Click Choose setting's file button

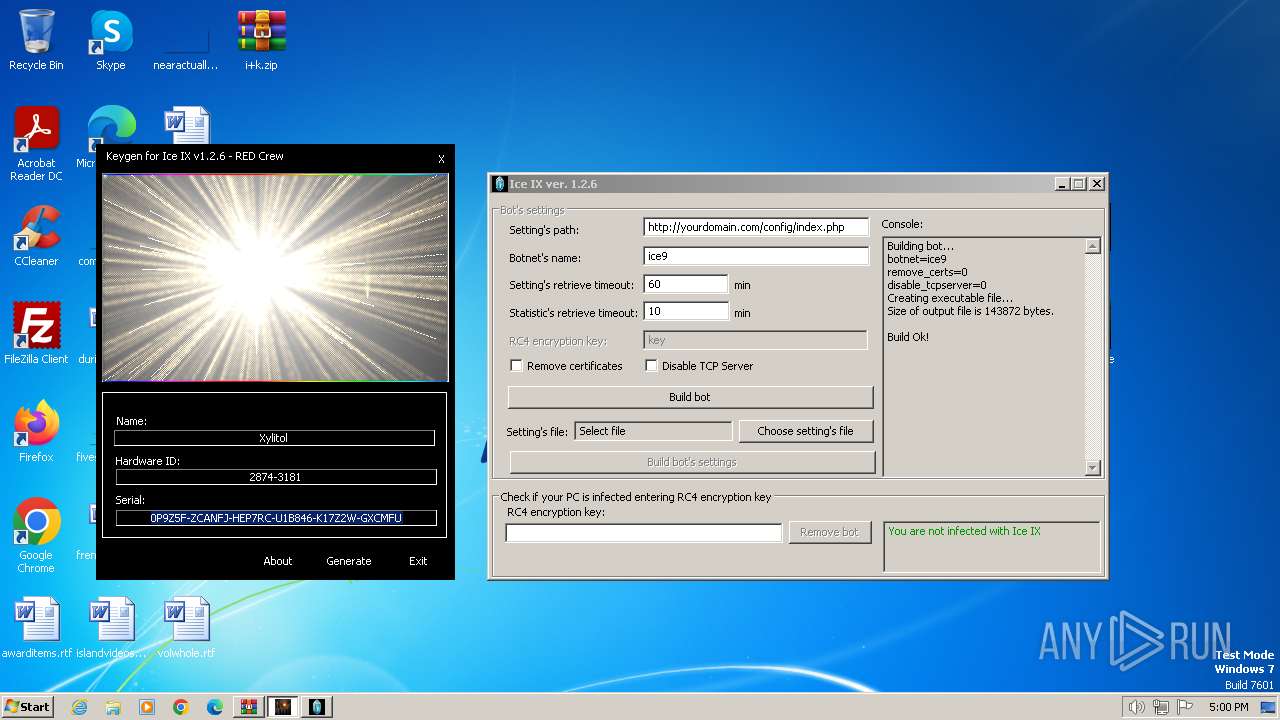click(805, 431)
